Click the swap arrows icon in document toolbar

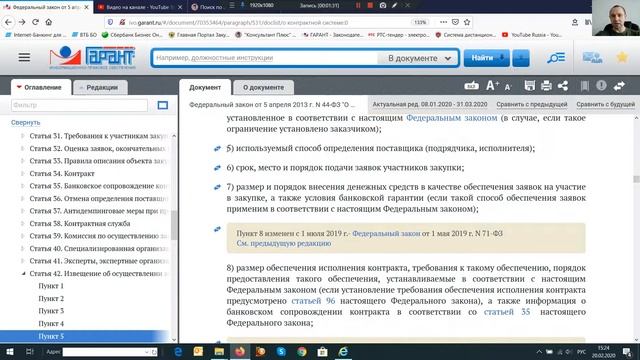(x=619, y=86)
